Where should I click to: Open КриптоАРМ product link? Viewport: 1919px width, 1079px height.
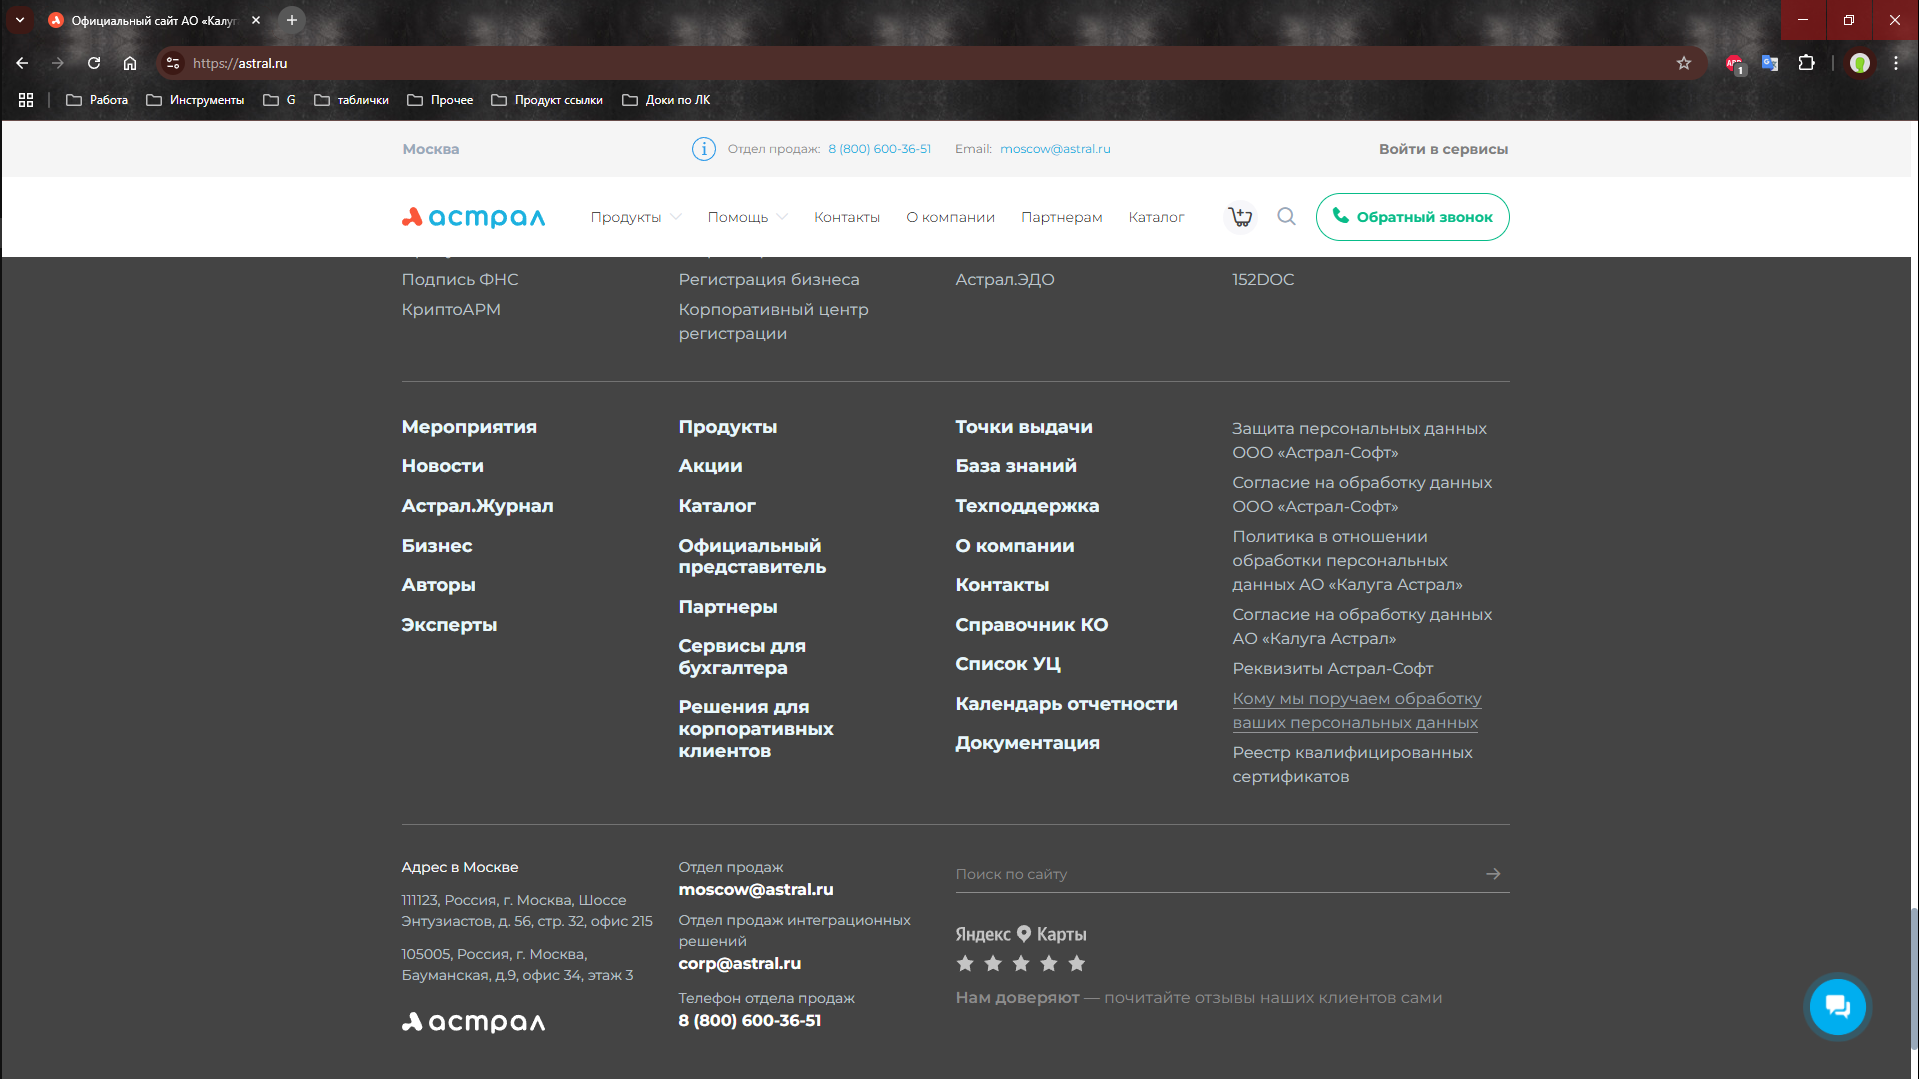coord(451,310)
